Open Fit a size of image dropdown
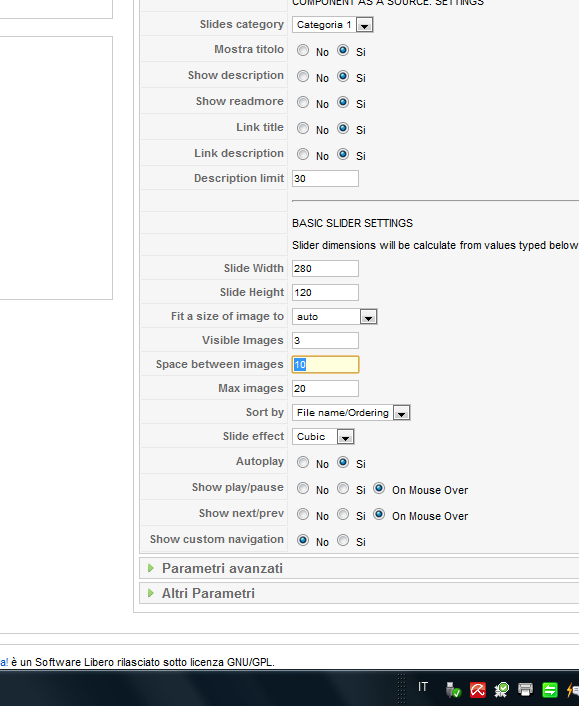This screenshot has height=706, width=579. coord(335,317)
